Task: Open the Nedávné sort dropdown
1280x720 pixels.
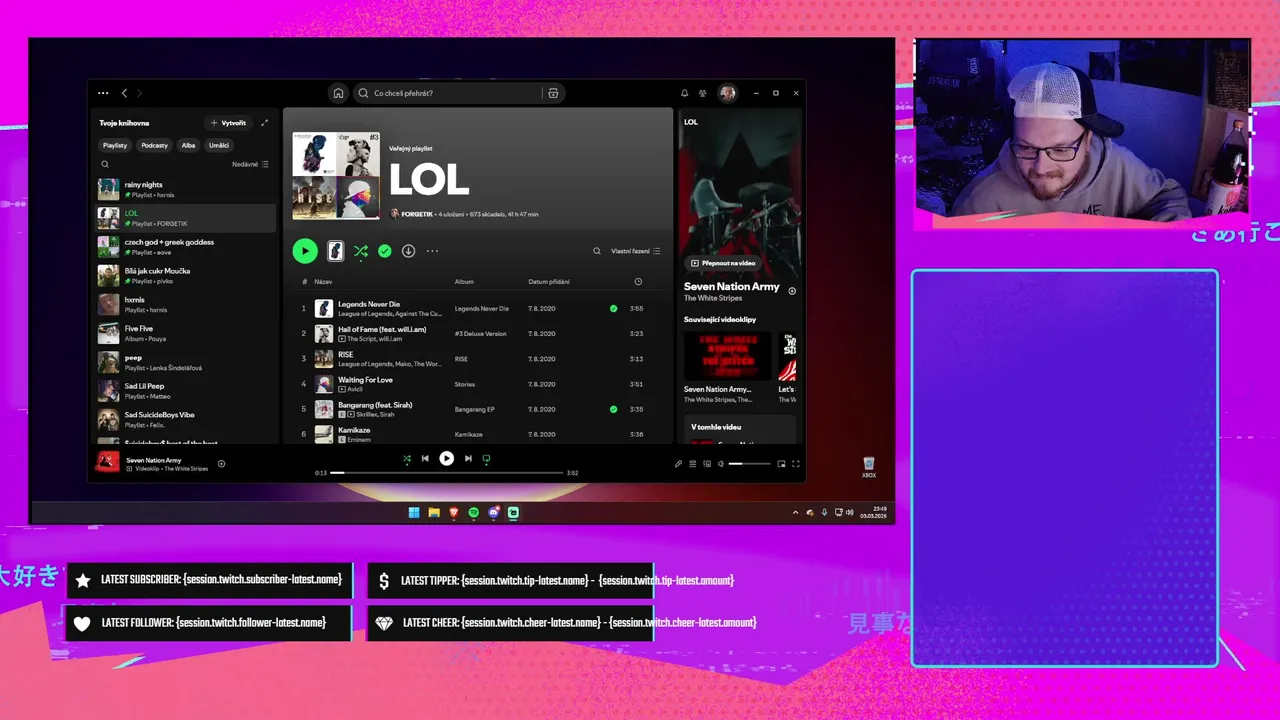Action: tap(250, 164)
